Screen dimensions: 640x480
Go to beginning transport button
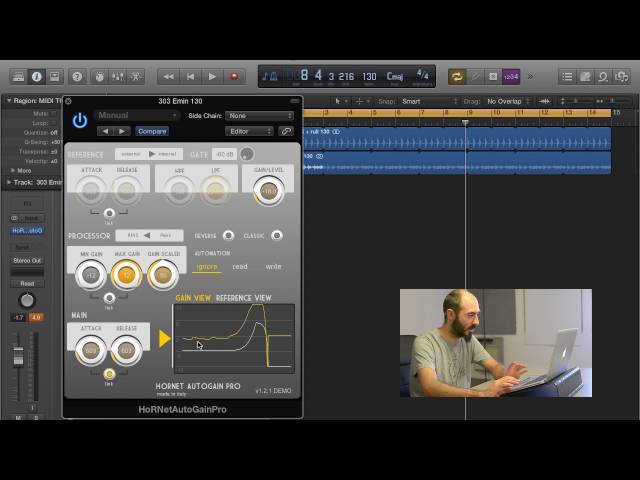(190, 76)
